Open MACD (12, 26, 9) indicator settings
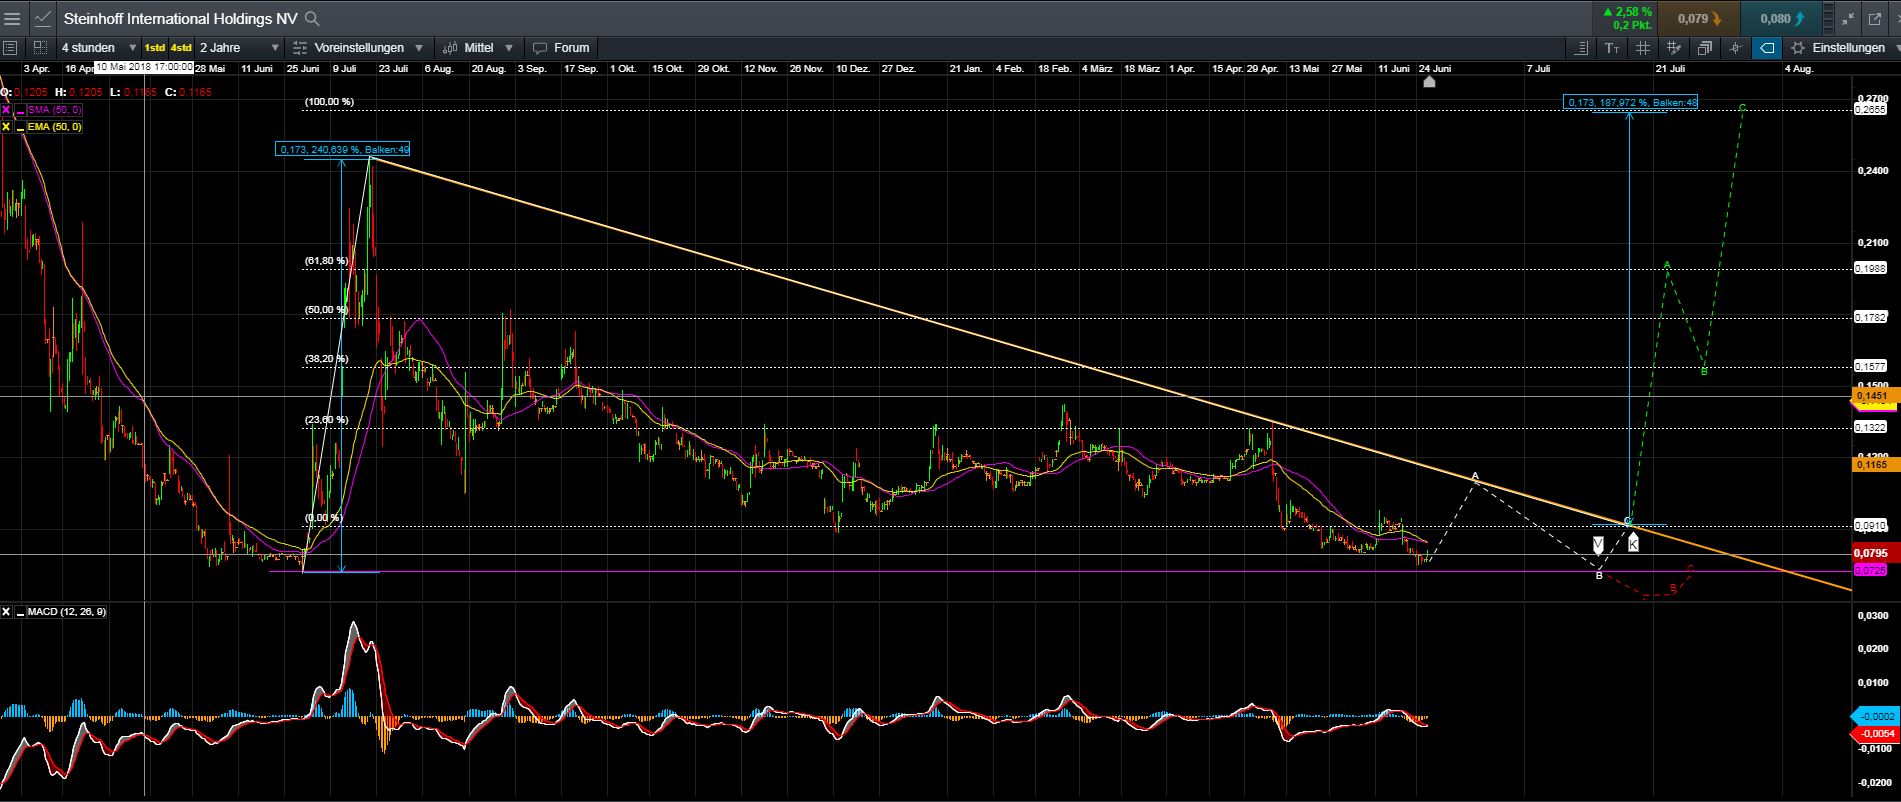The height and width of the screenshot is (802, 1901). point(66,612)
